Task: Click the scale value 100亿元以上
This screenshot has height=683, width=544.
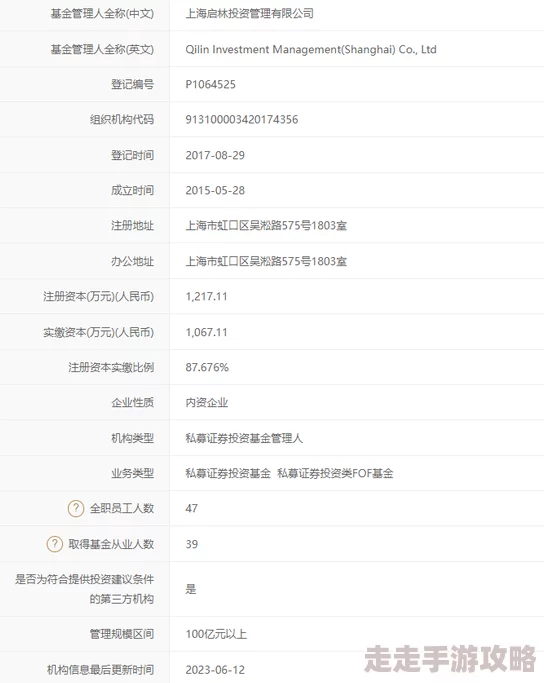Action: pyautogui.click(x=216, y=634)
